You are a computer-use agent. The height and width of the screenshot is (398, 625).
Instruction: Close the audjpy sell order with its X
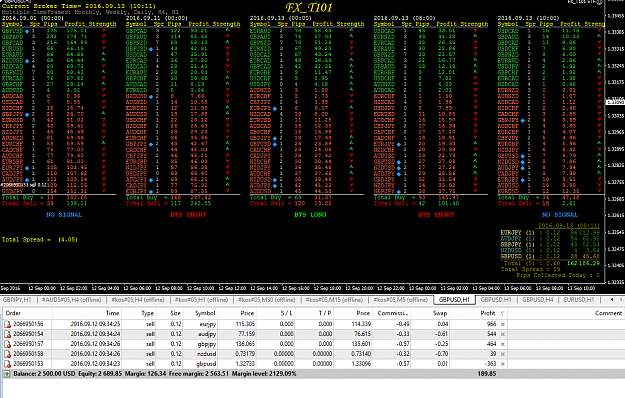coord(503,334)
